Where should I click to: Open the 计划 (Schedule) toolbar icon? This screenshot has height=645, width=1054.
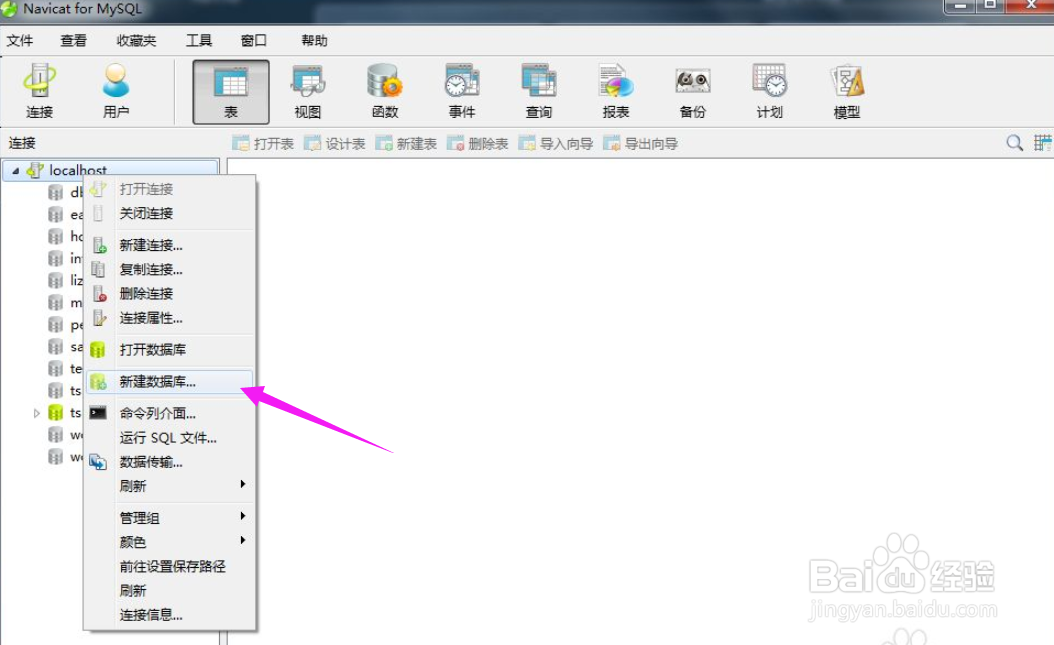point(770,92)
